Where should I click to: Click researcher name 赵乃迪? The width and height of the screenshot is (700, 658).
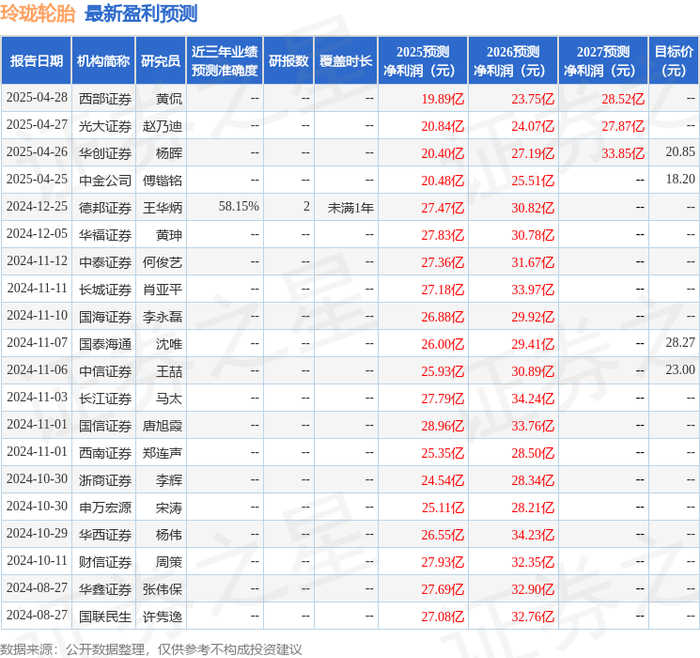coord(162,126)
